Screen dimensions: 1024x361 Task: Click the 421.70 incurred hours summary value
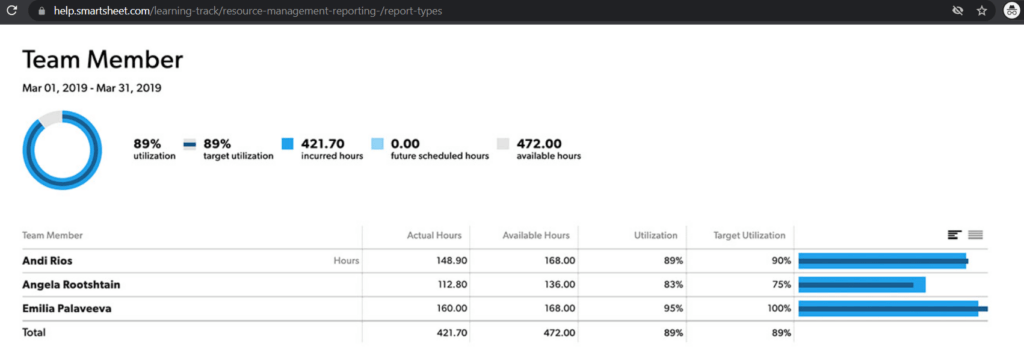323,144
